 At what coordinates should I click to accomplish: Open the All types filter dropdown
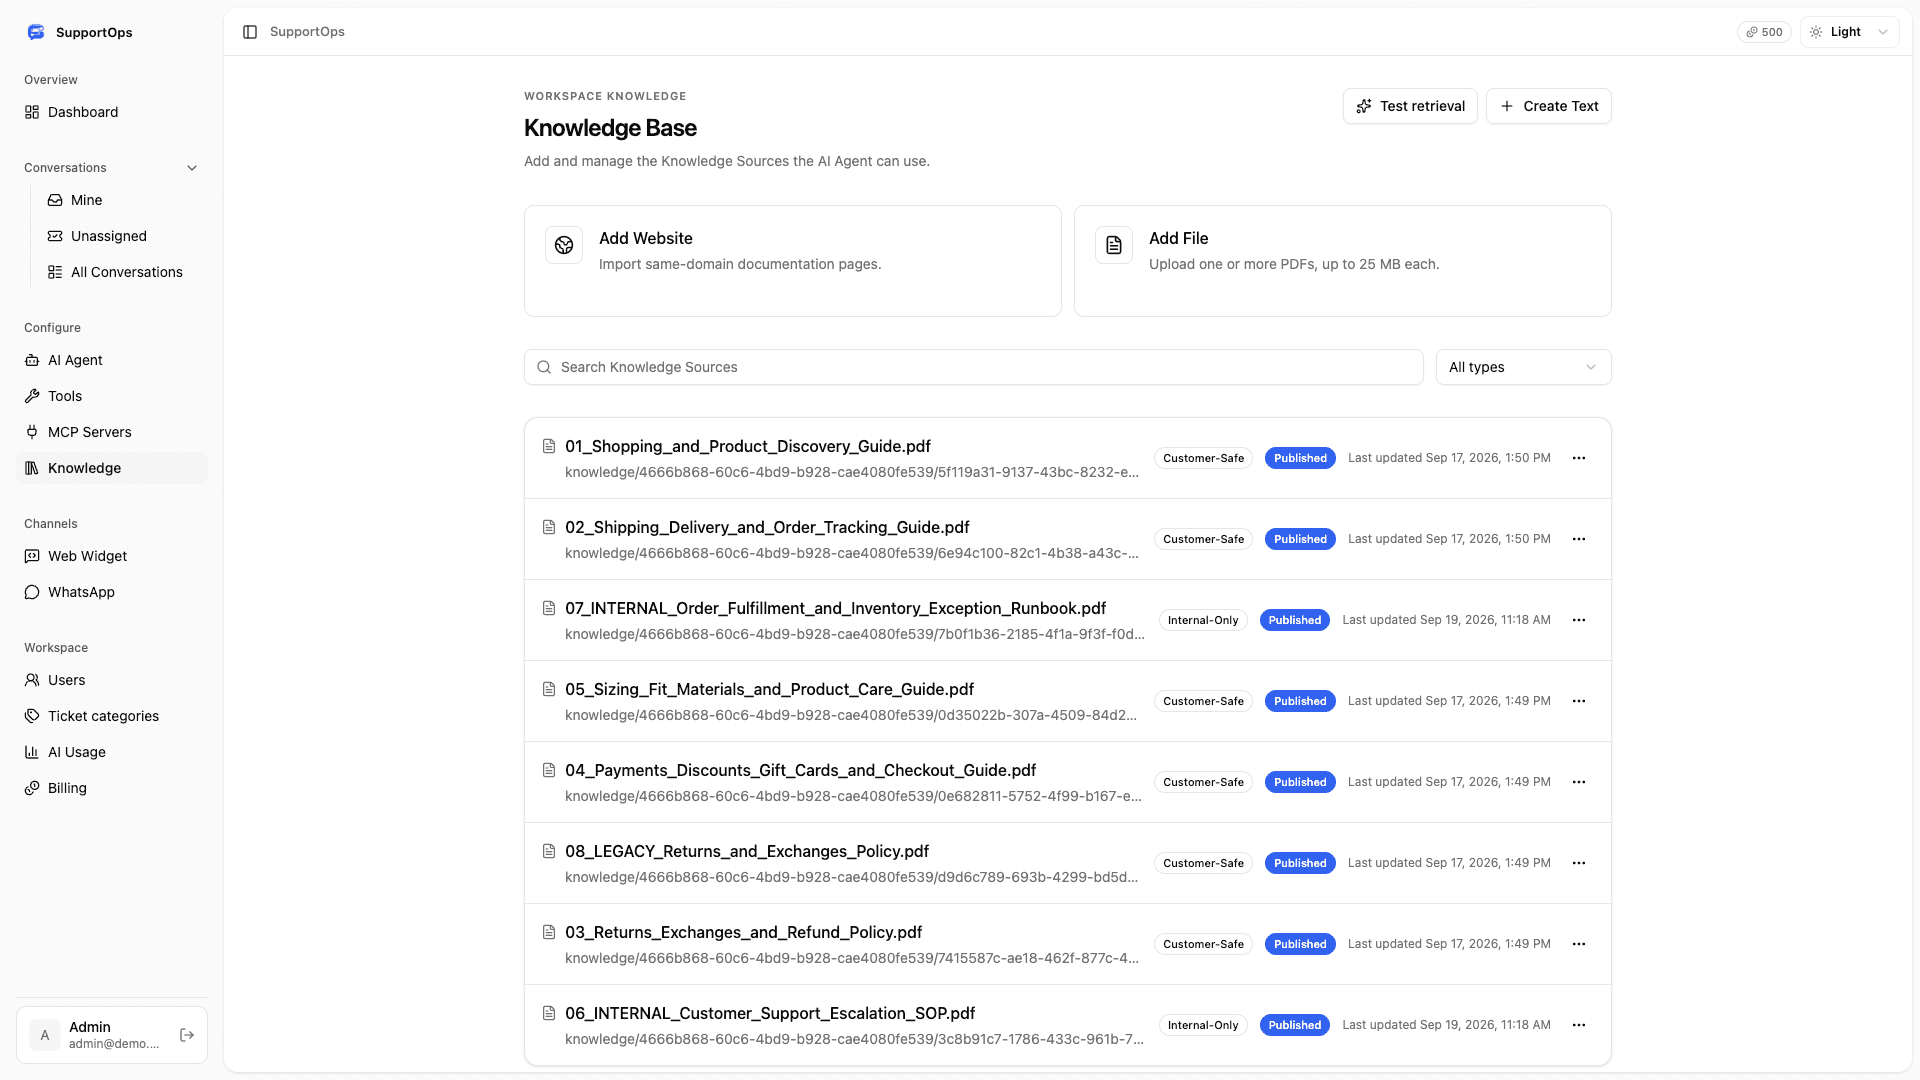[1523, 367]
